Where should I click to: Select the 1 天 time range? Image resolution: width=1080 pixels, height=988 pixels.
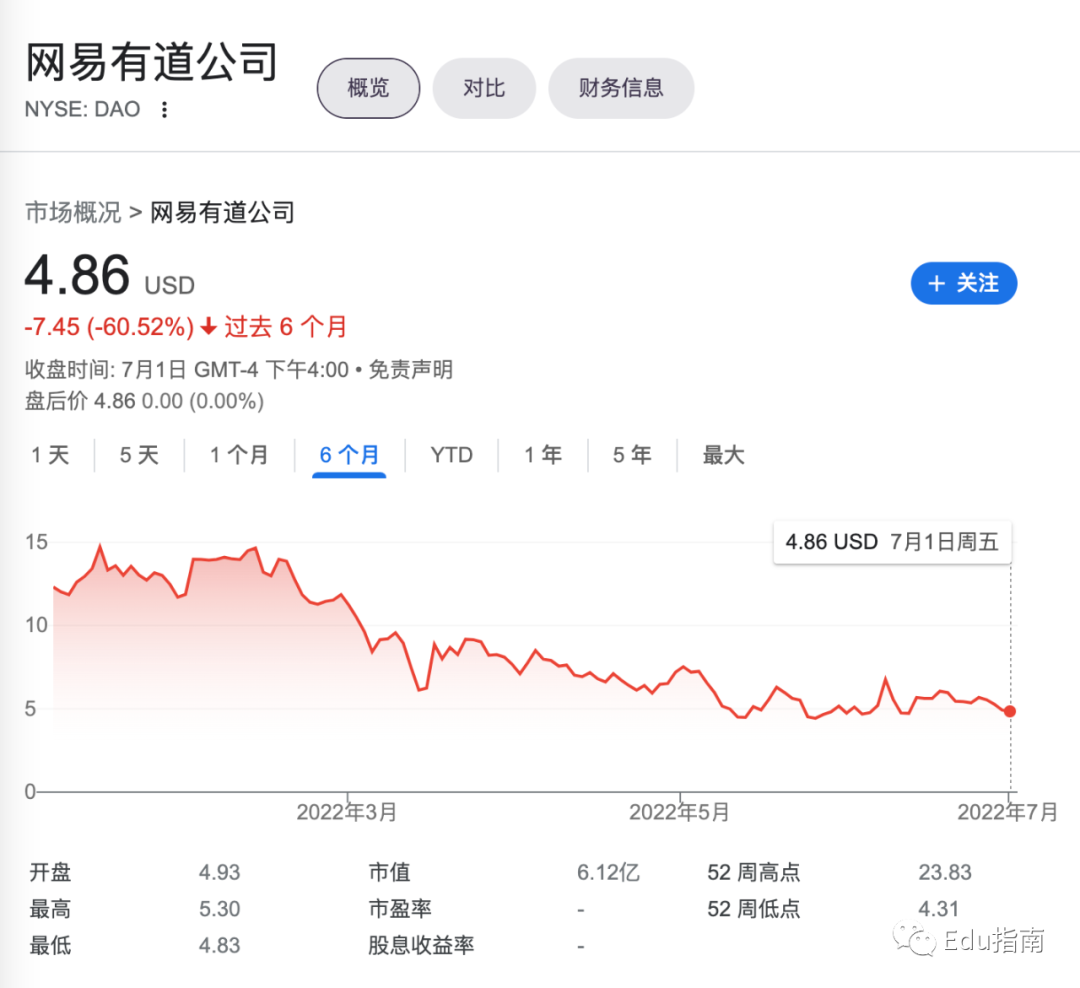[x=50, y=455]
